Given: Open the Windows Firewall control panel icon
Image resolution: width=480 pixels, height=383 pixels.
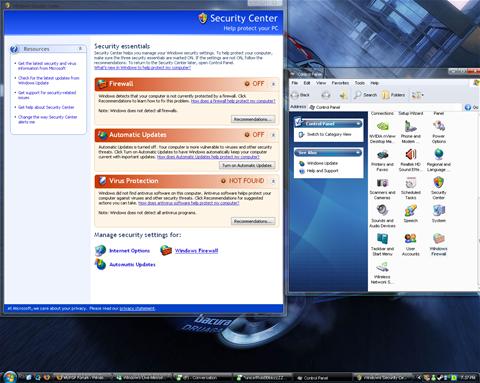Looking at the screenshot, I should click(x=439, y=244).
